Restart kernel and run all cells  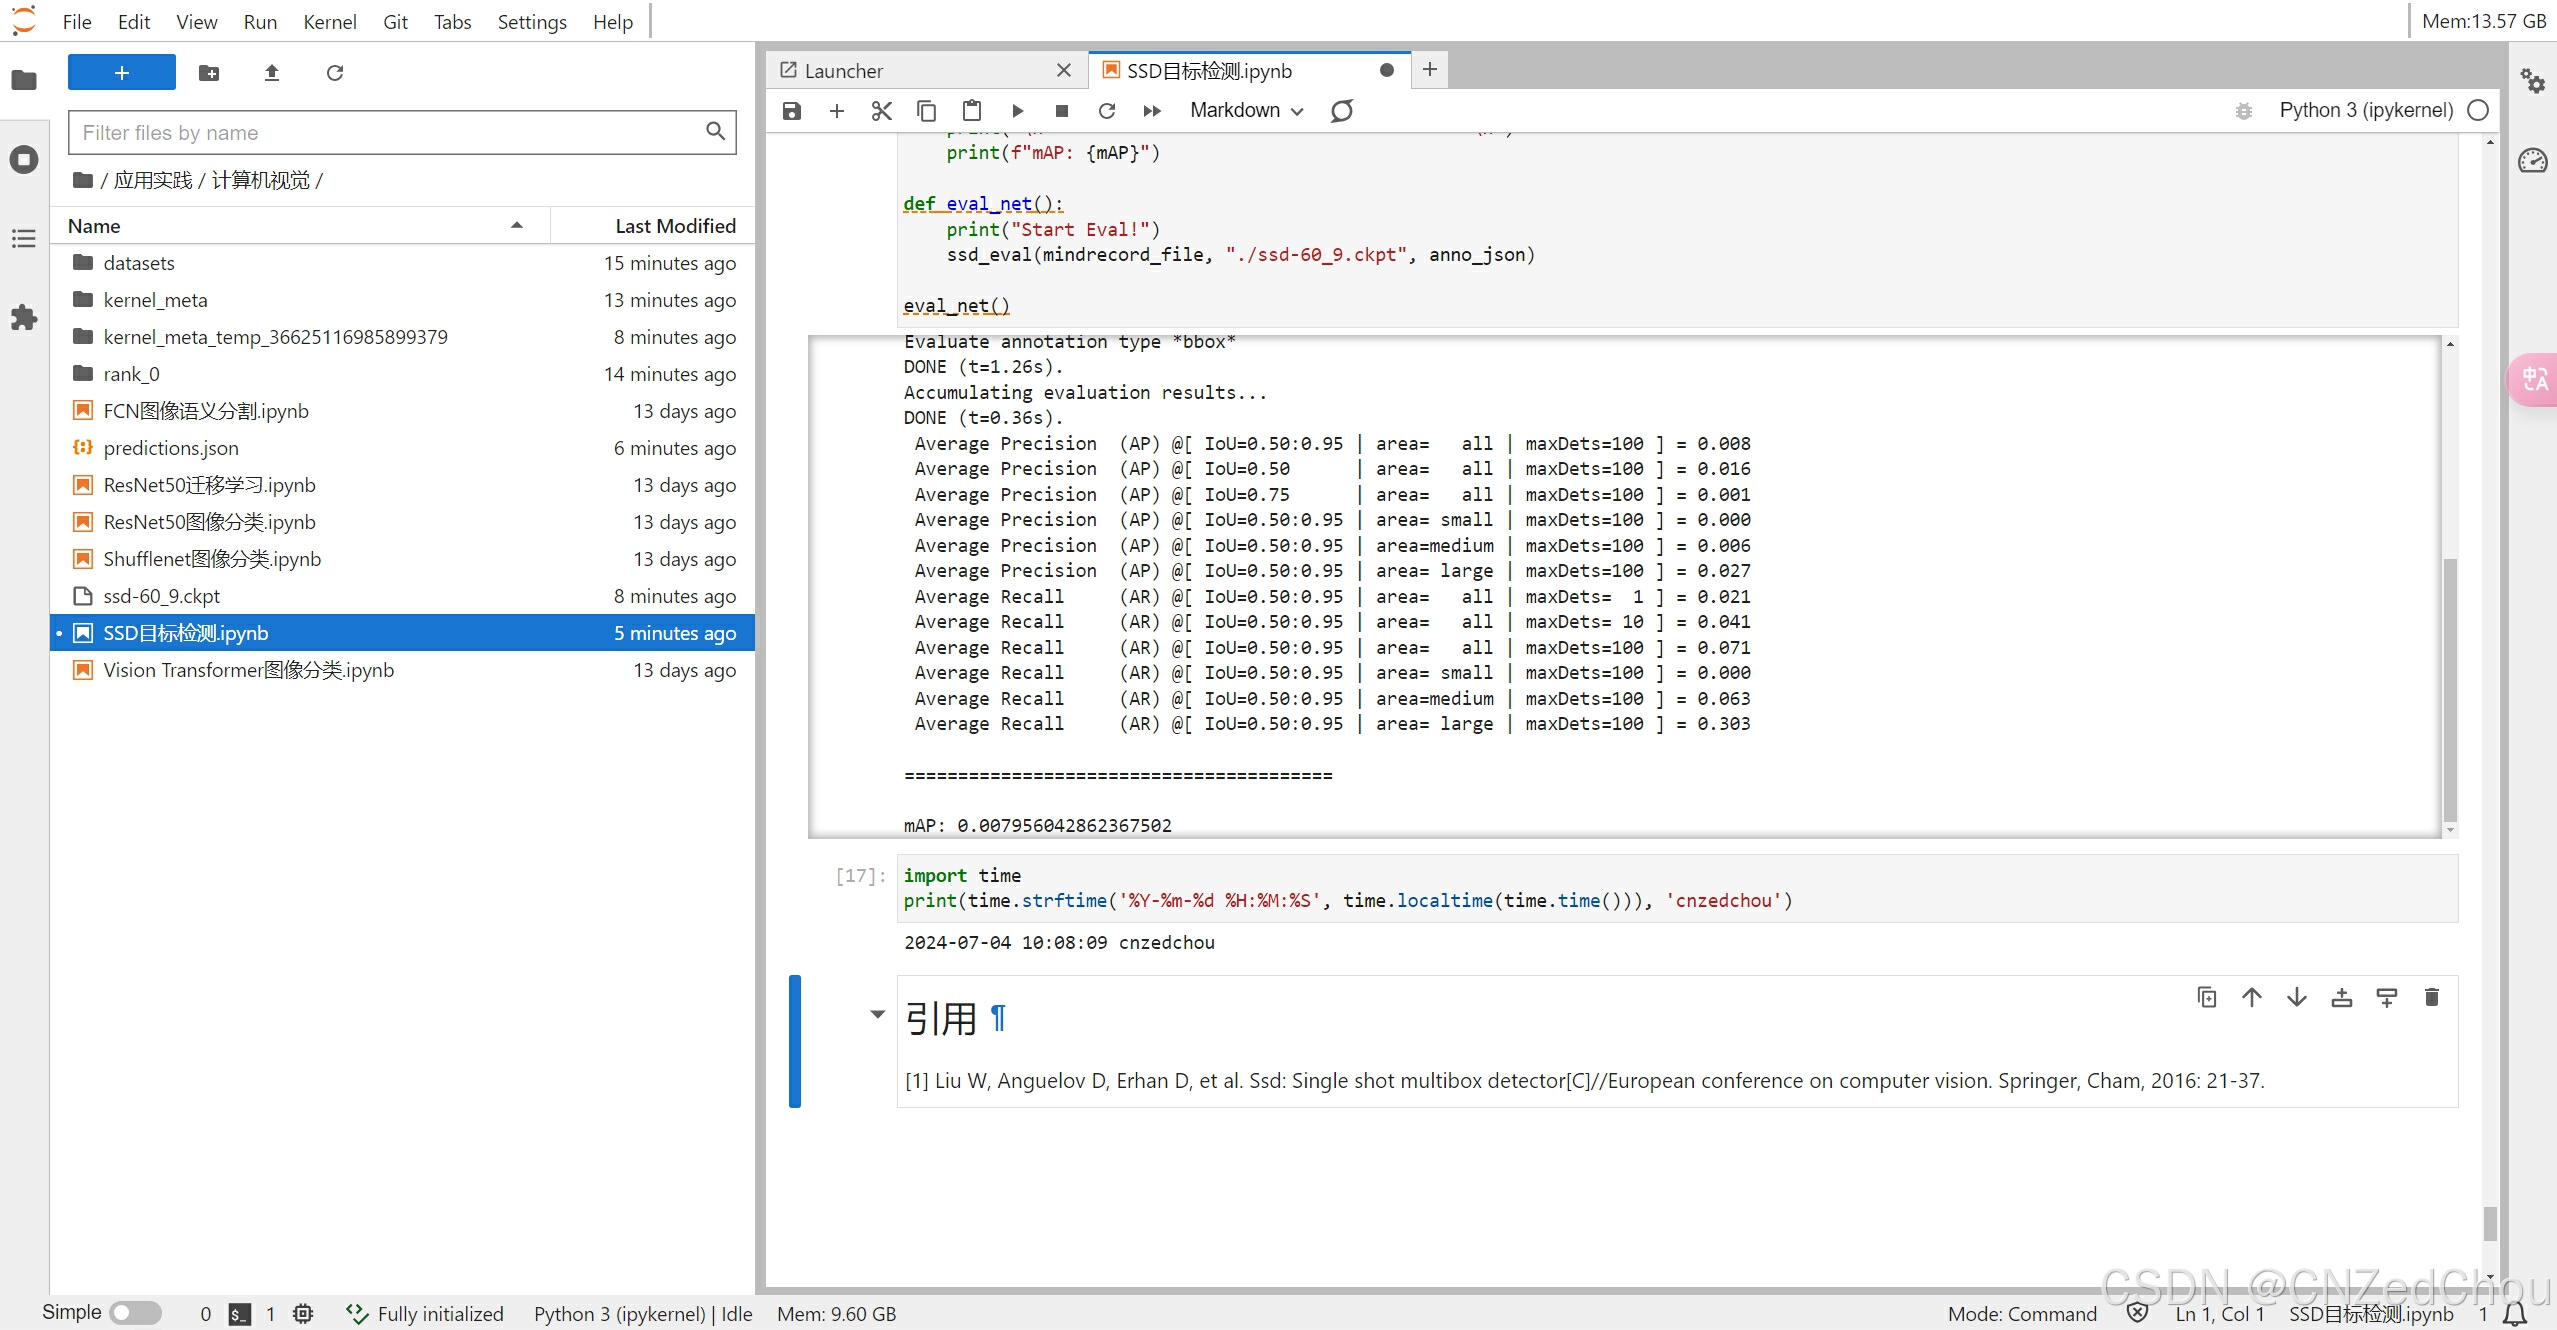click(x=1152, y=111)
